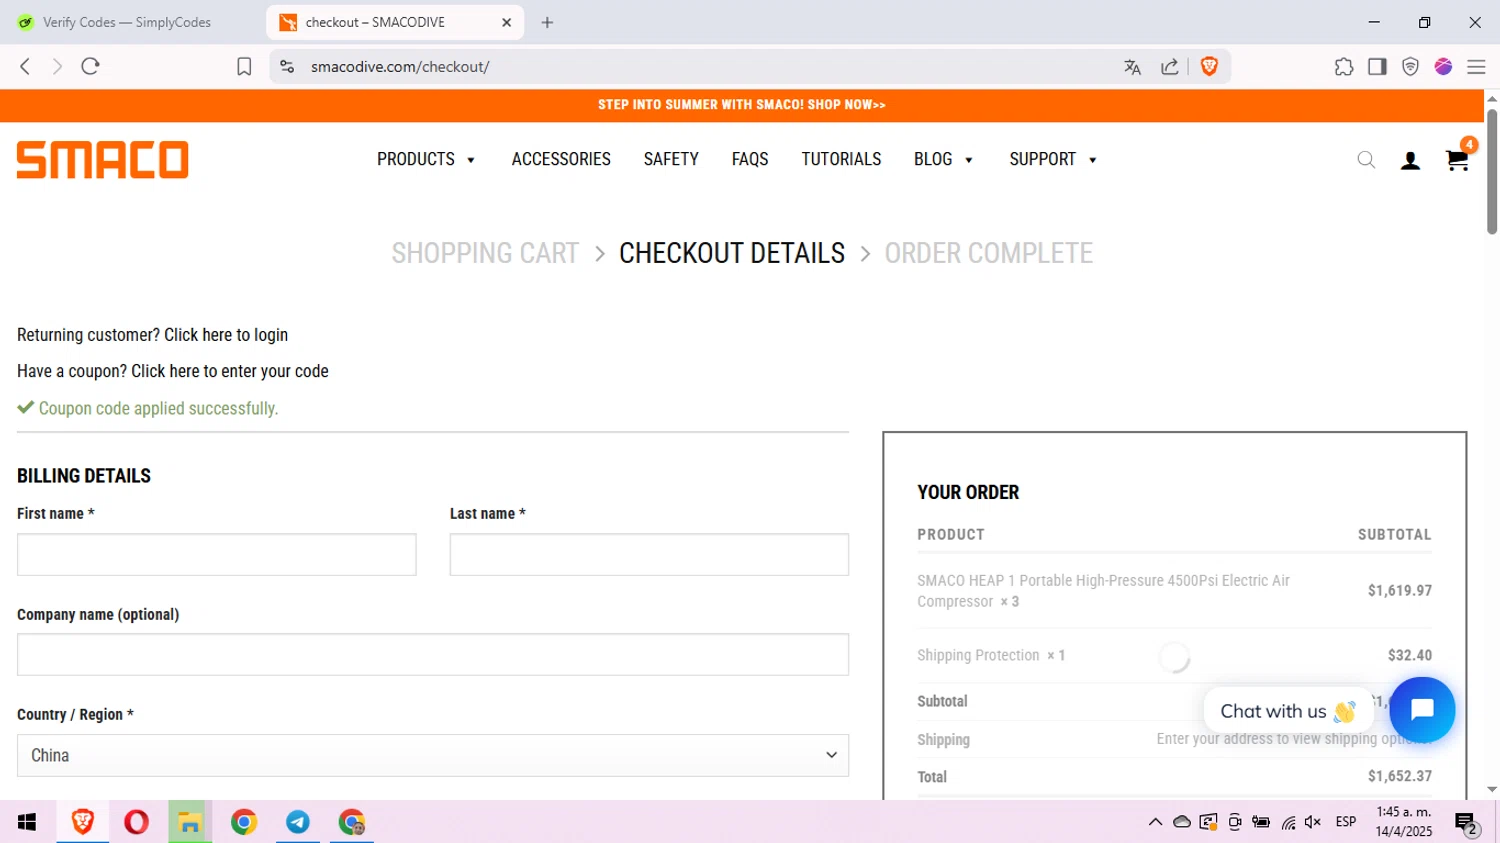Open Opera from the taskbar
This screenshot has height=843, width=1500.
[136, 822]
